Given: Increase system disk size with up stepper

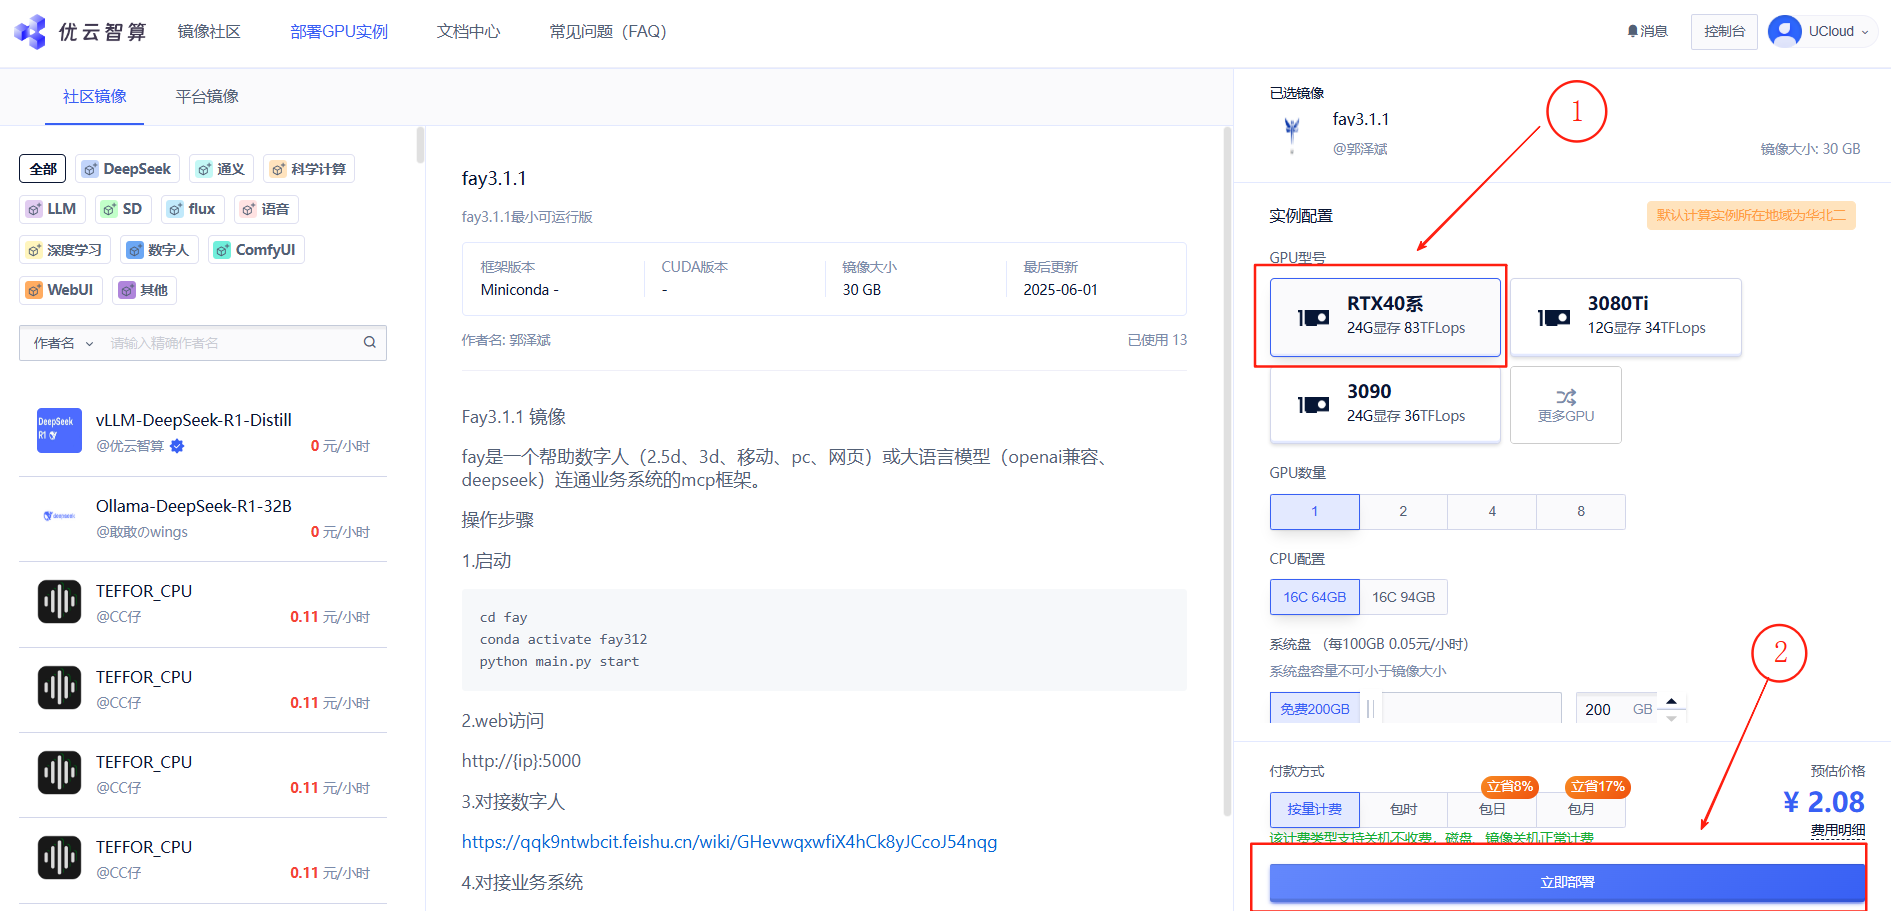Looking at the screenshot, I should point(1671,701).
